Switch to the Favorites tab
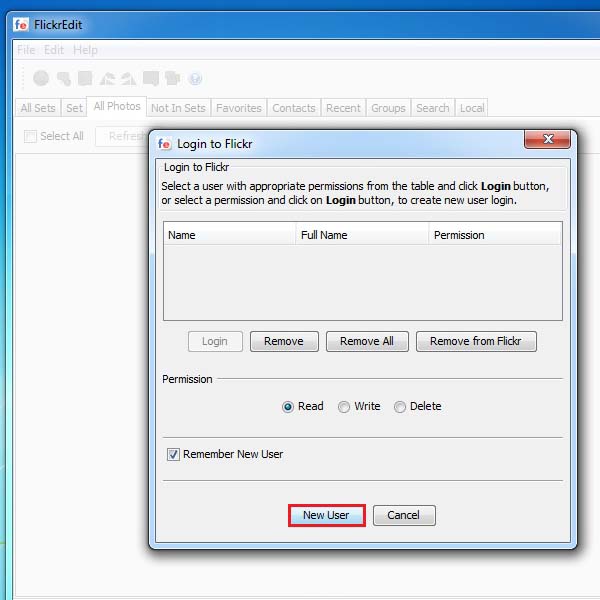This screenshot has width=600, height=600. [x=239, y=108]
